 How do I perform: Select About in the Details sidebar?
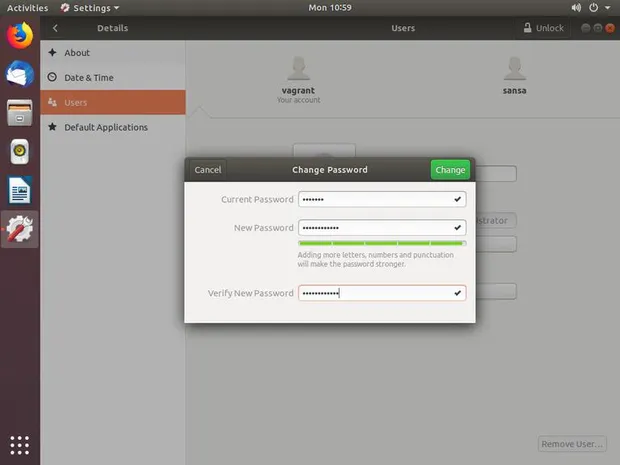click(113, 53)
